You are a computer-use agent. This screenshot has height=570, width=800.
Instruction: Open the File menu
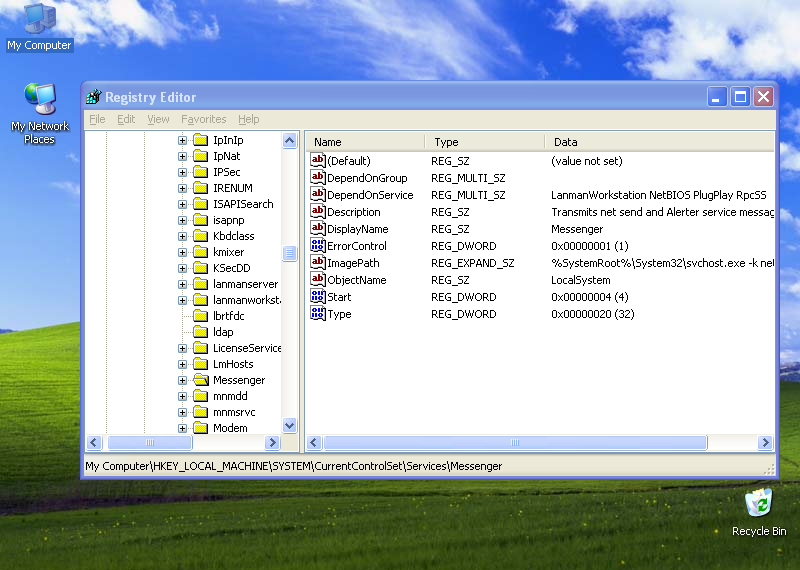(x=97, y=119)
